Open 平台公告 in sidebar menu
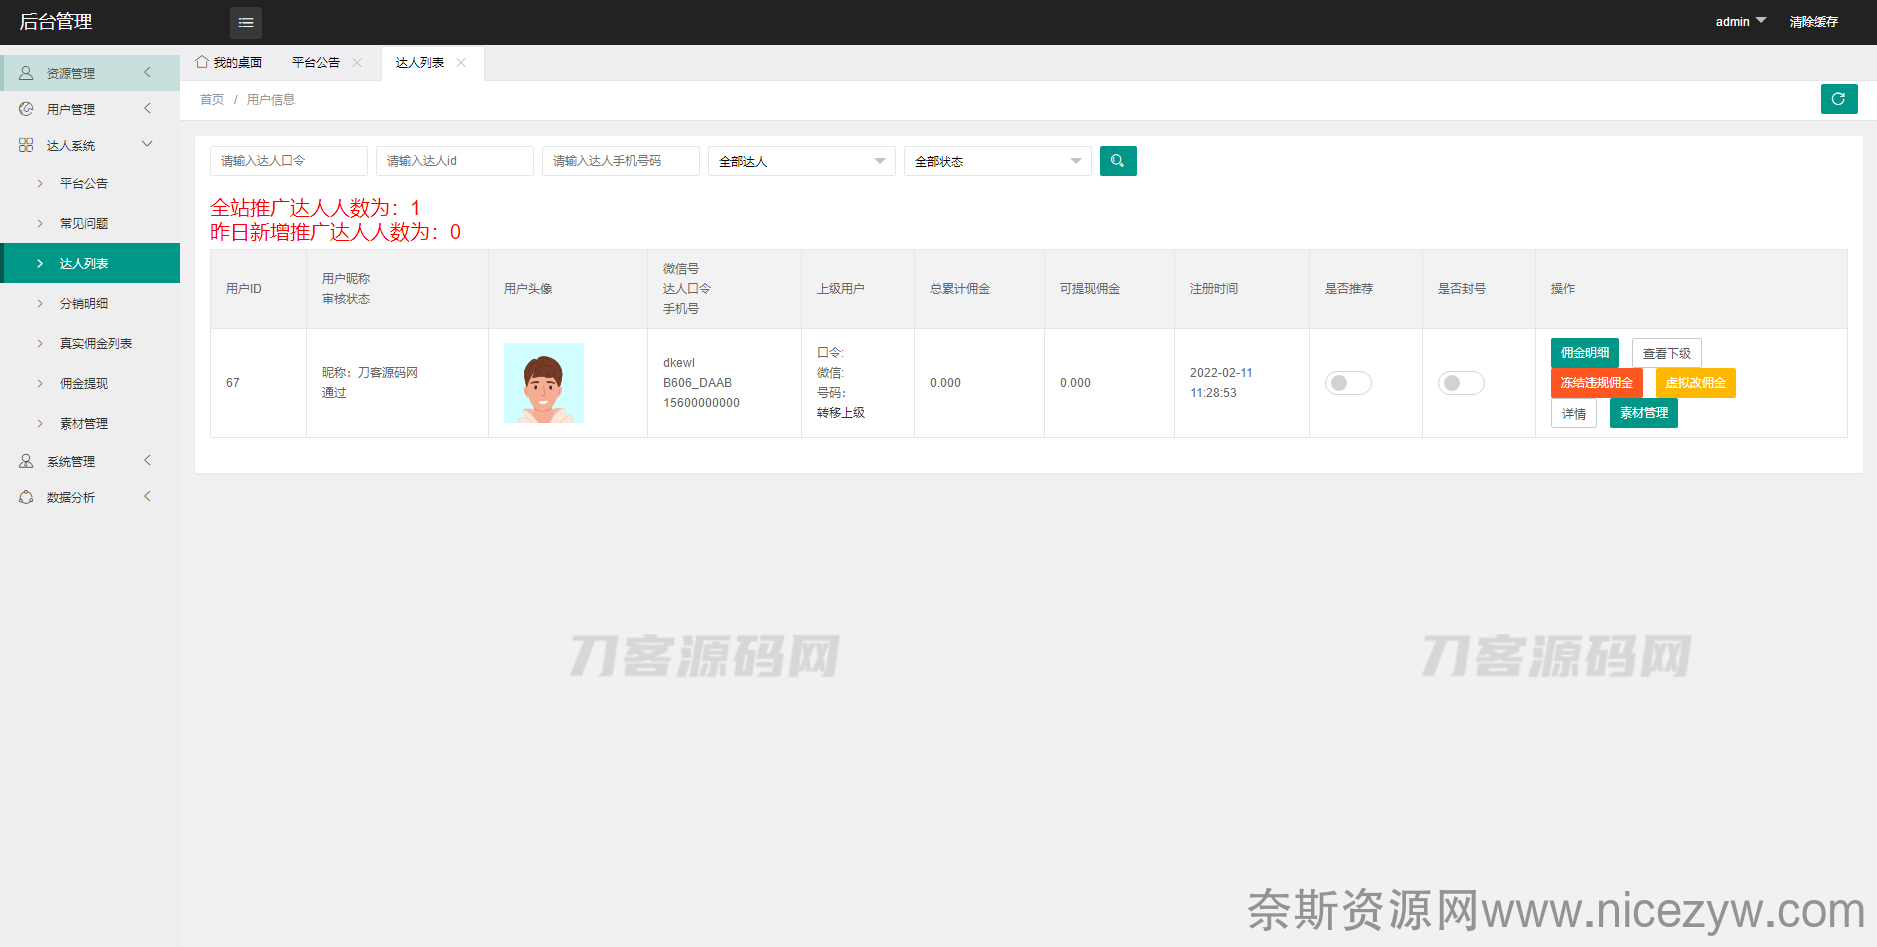This screenshot has height=947, width=1877. pyautogui.click(x=90, y=183)
